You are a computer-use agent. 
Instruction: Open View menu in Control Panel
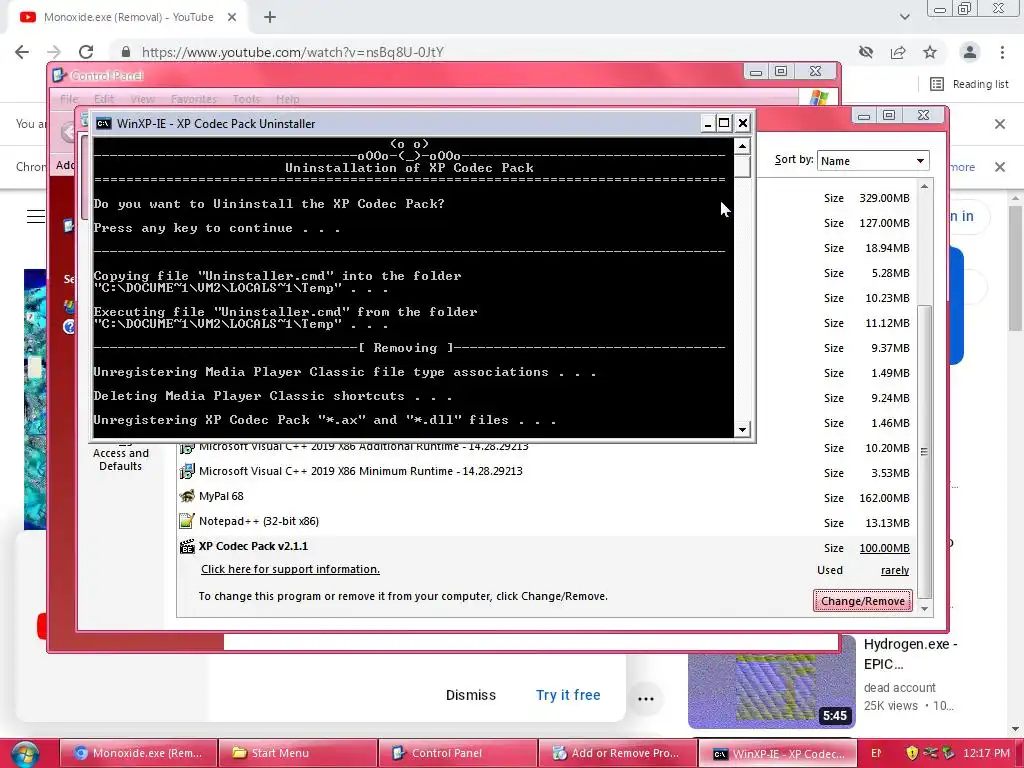(x=142, y=99)
